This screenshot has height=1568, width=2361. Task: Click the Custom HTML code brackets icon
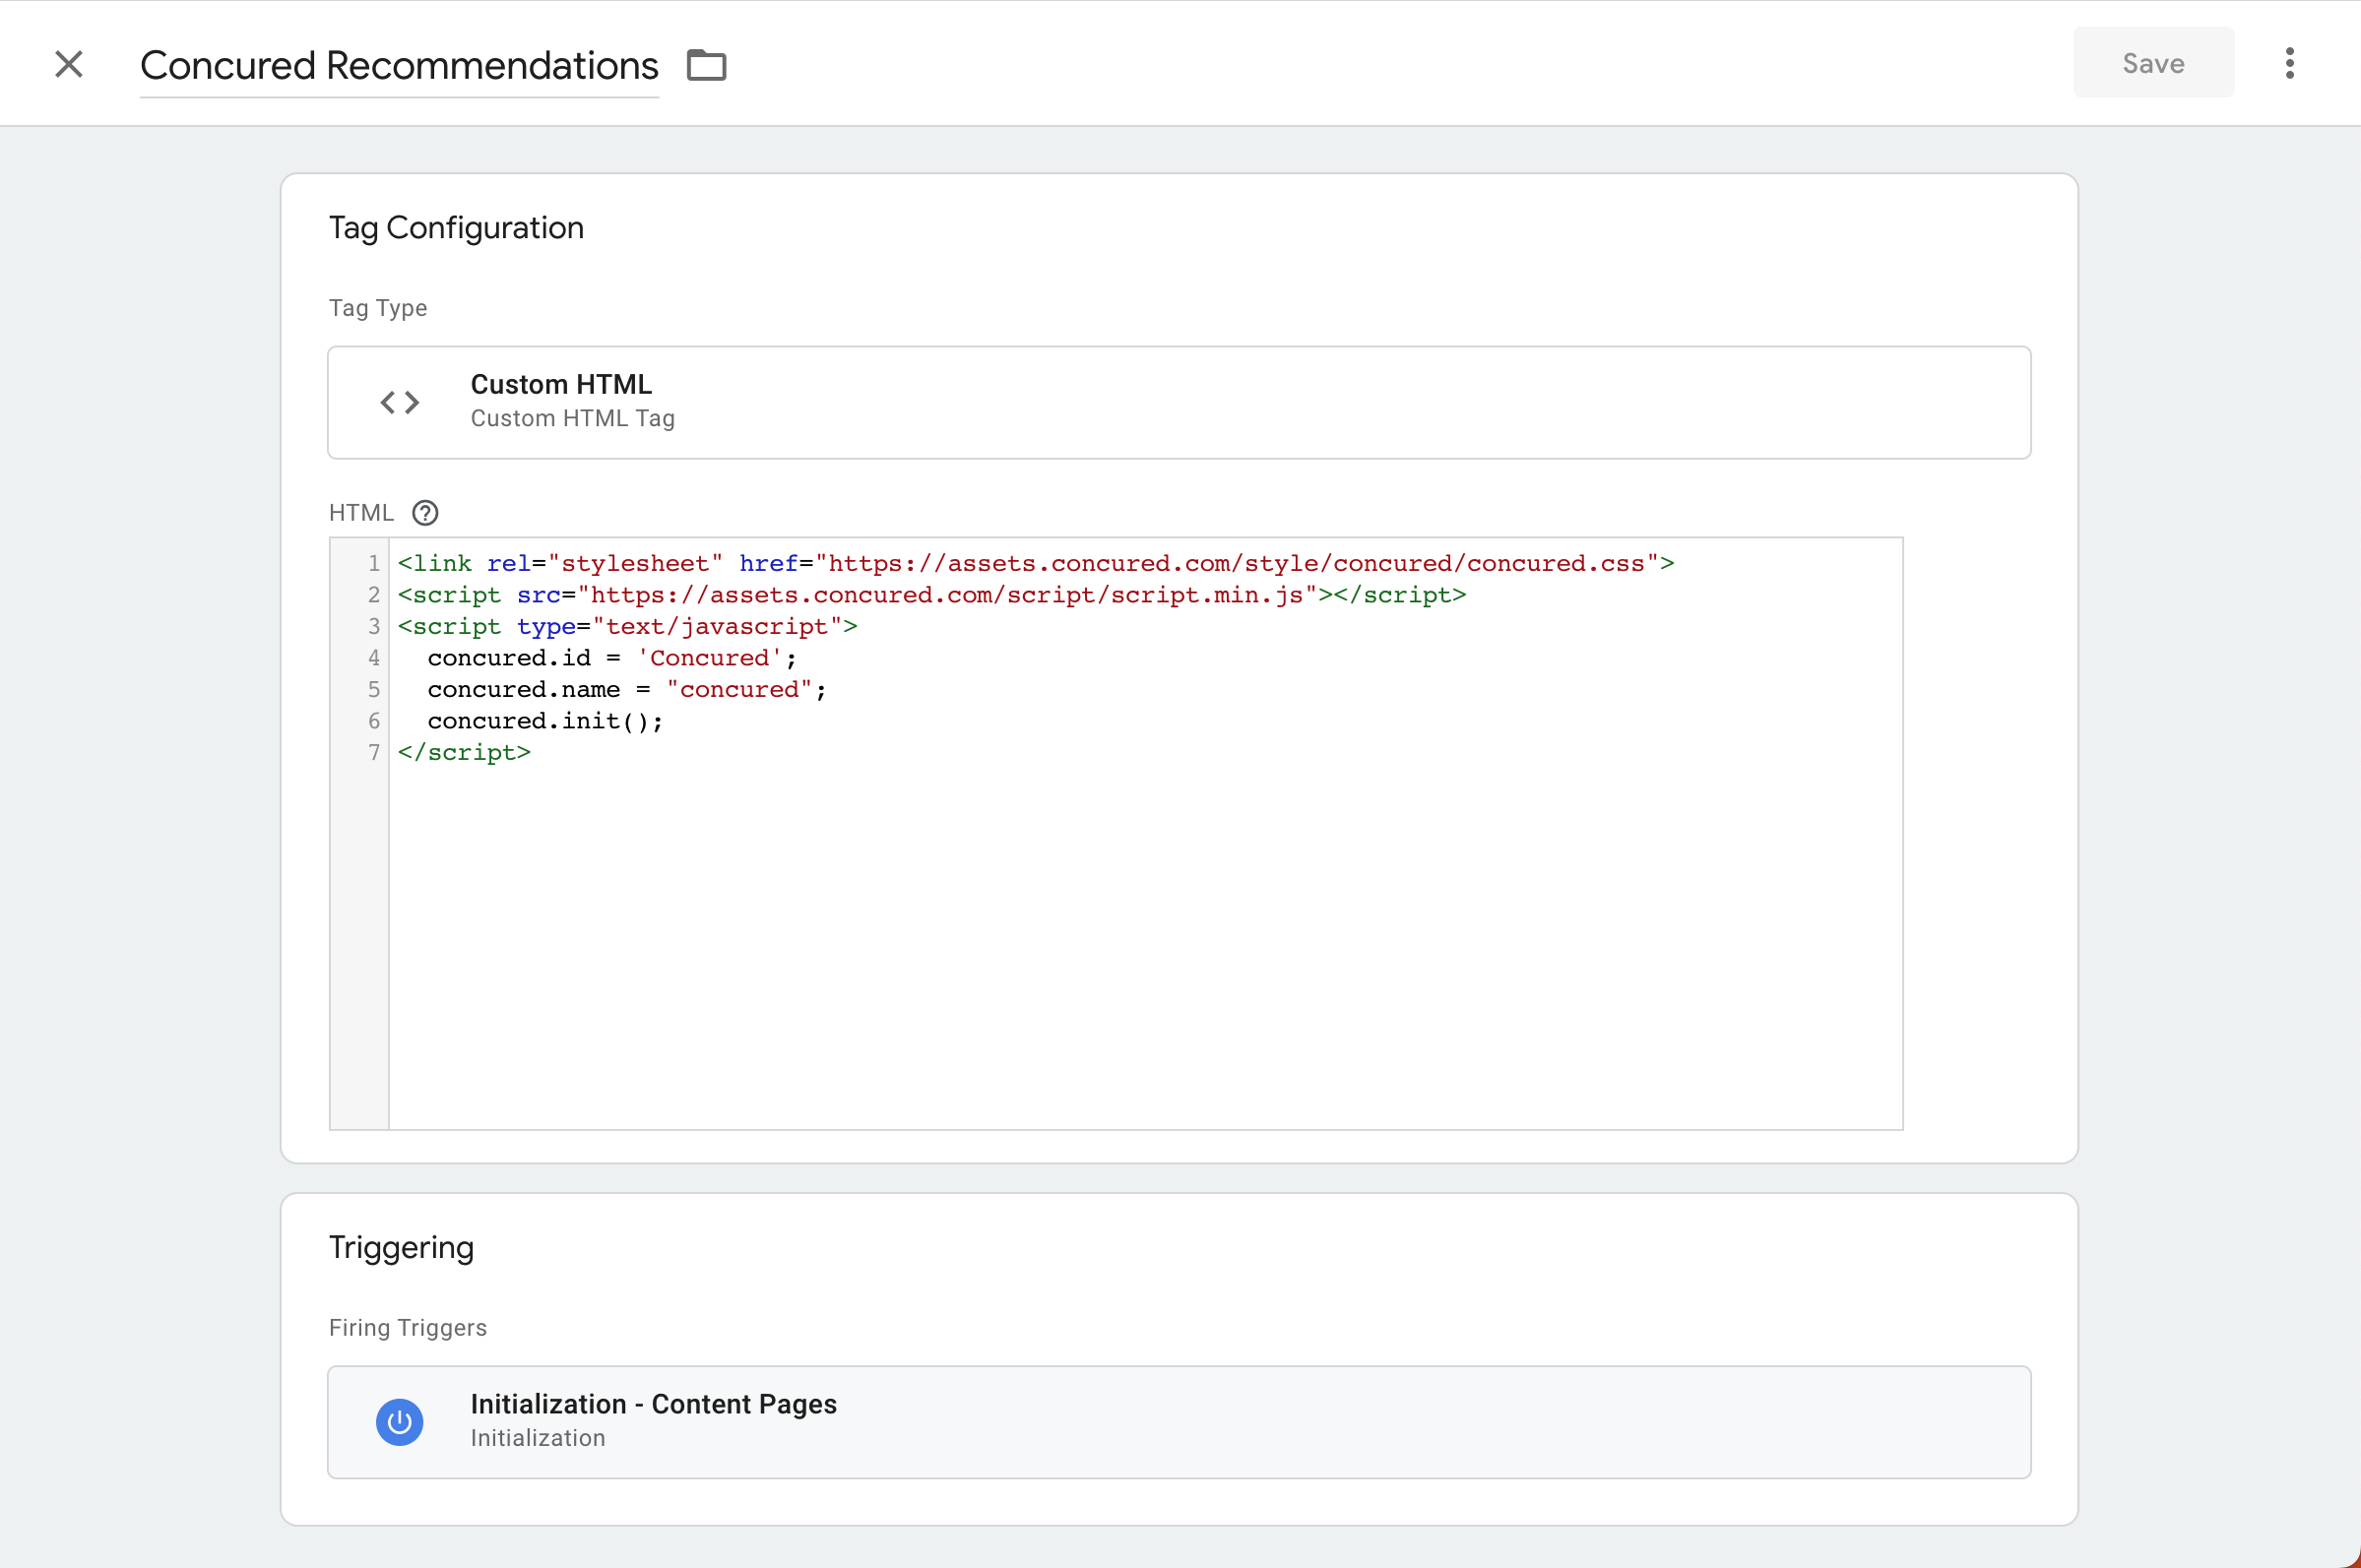pyautogui.click(x=399, y=402)
